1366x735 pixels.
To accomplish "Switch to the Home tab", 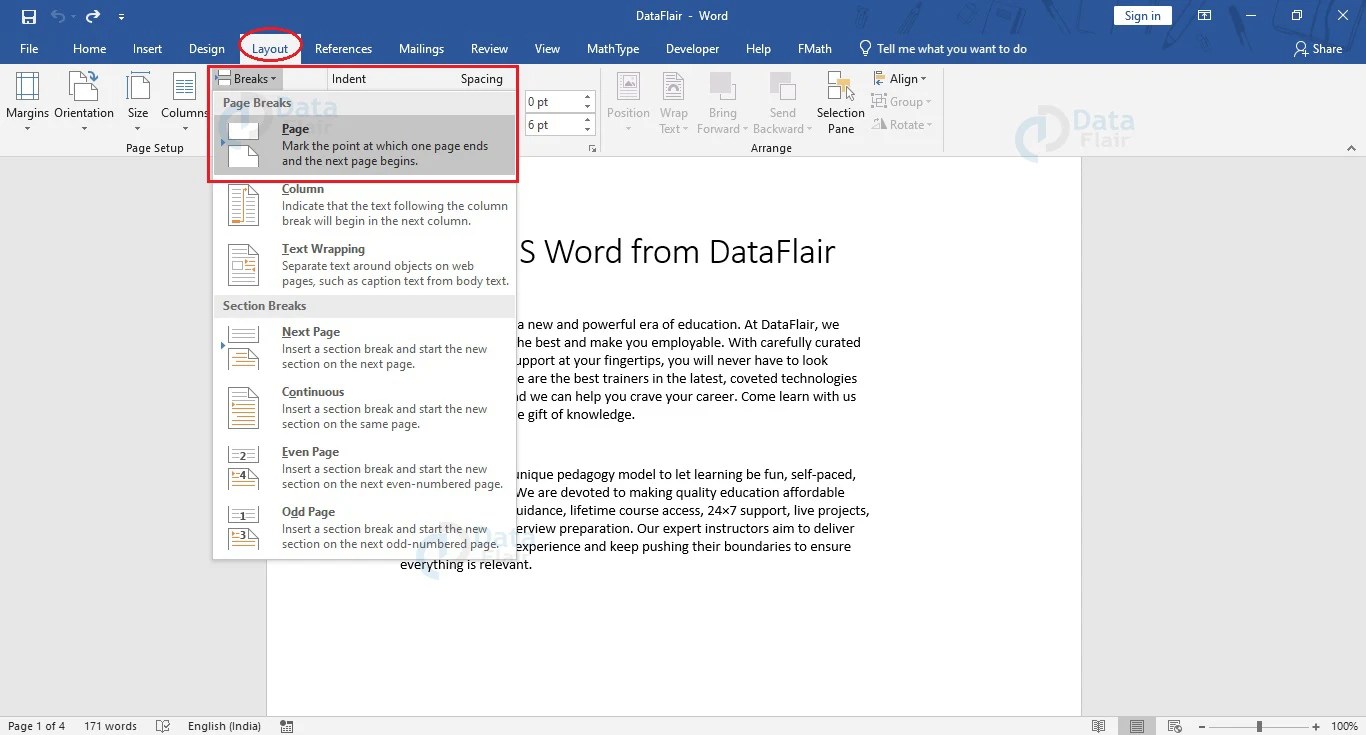I will click(x=89, y=49).
